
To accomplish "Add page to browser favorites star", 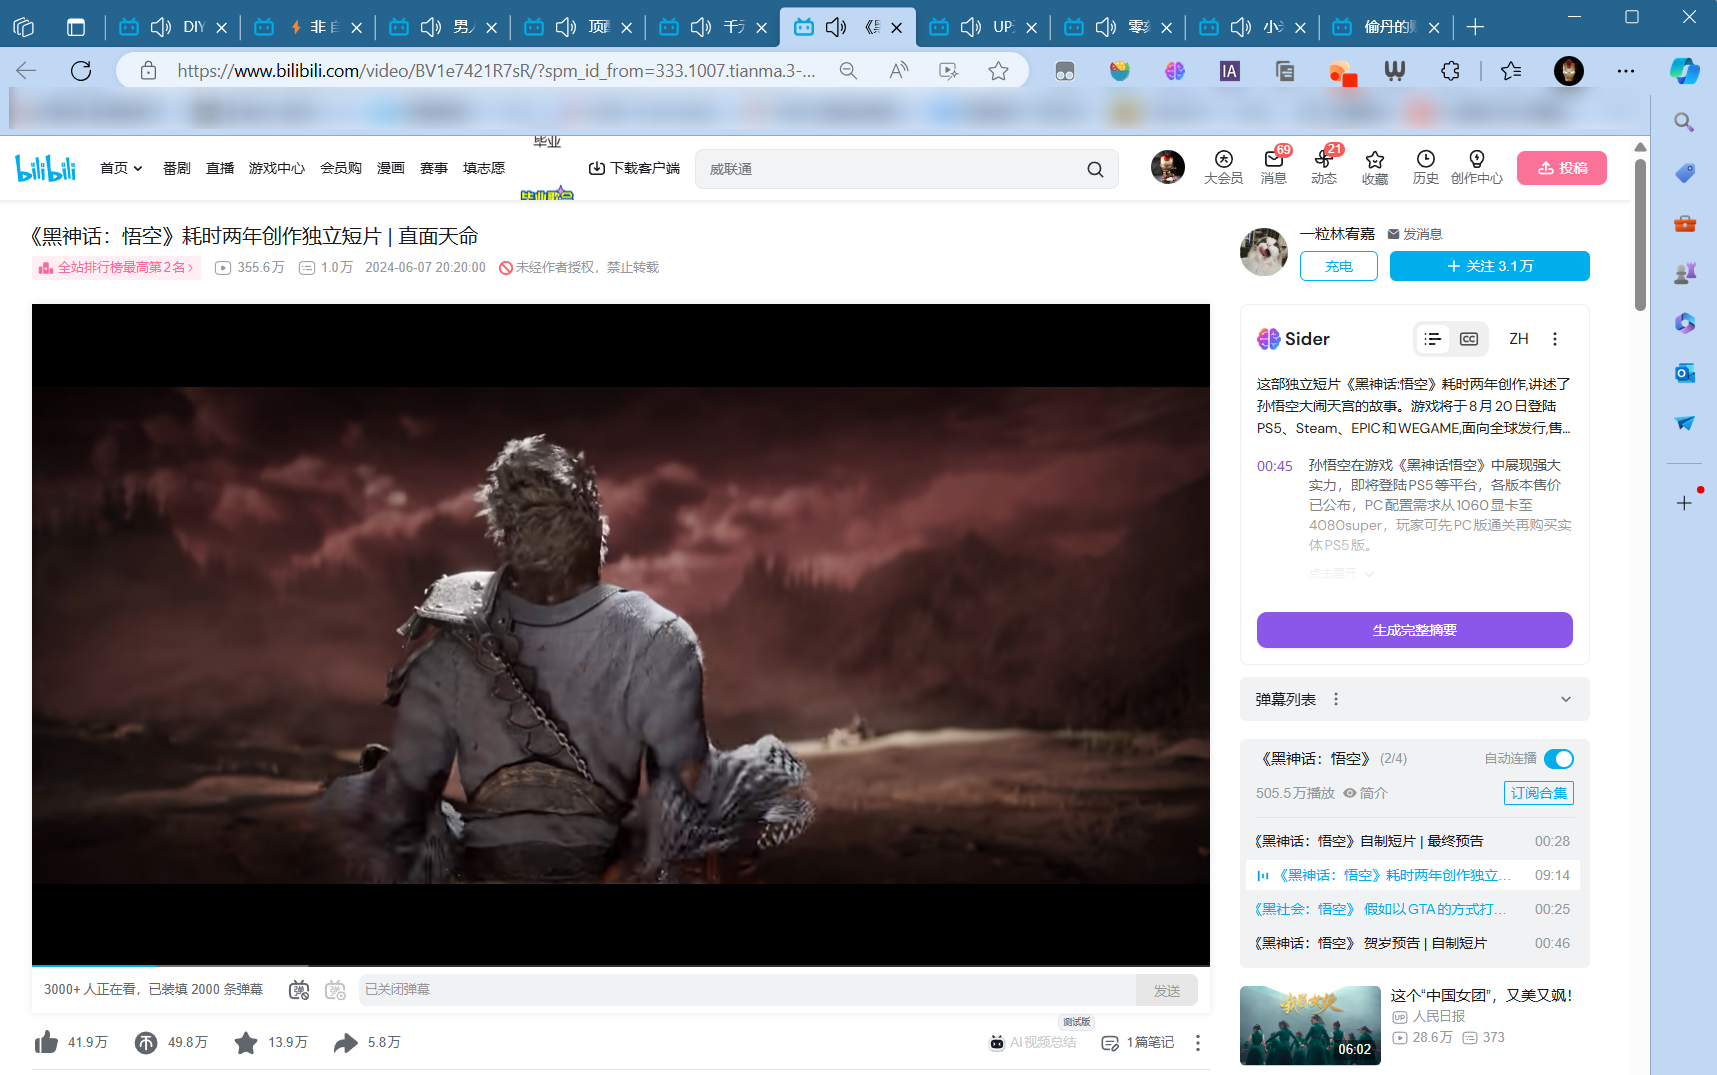I will pyautogui.click(x=998, y=71).
